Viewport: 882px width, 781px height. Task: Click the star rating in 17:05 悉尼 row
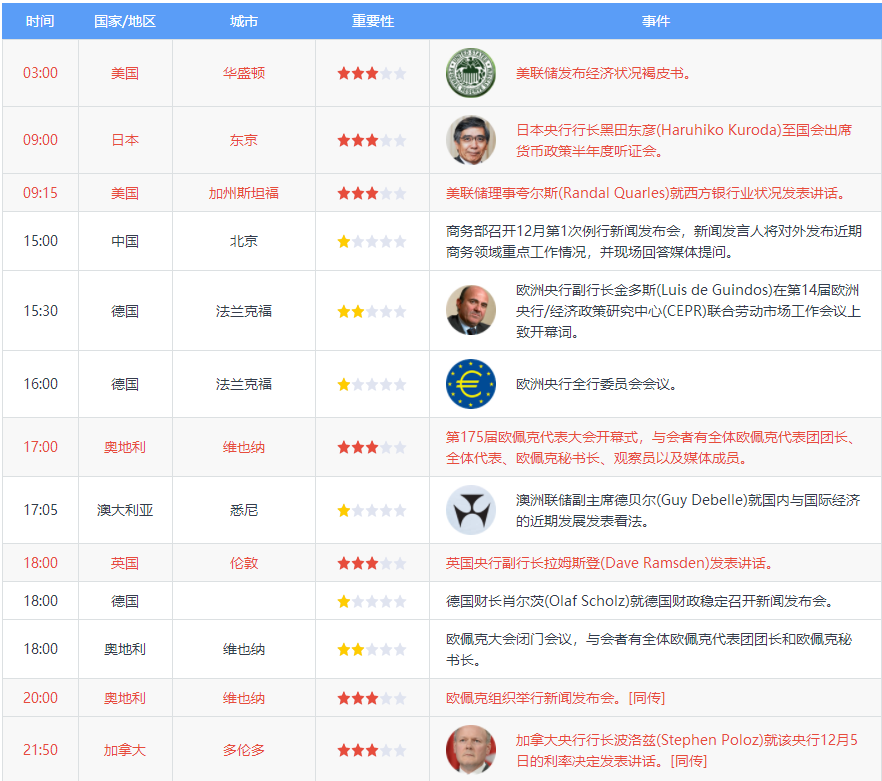pyautogui.click(x=372, y=510)
